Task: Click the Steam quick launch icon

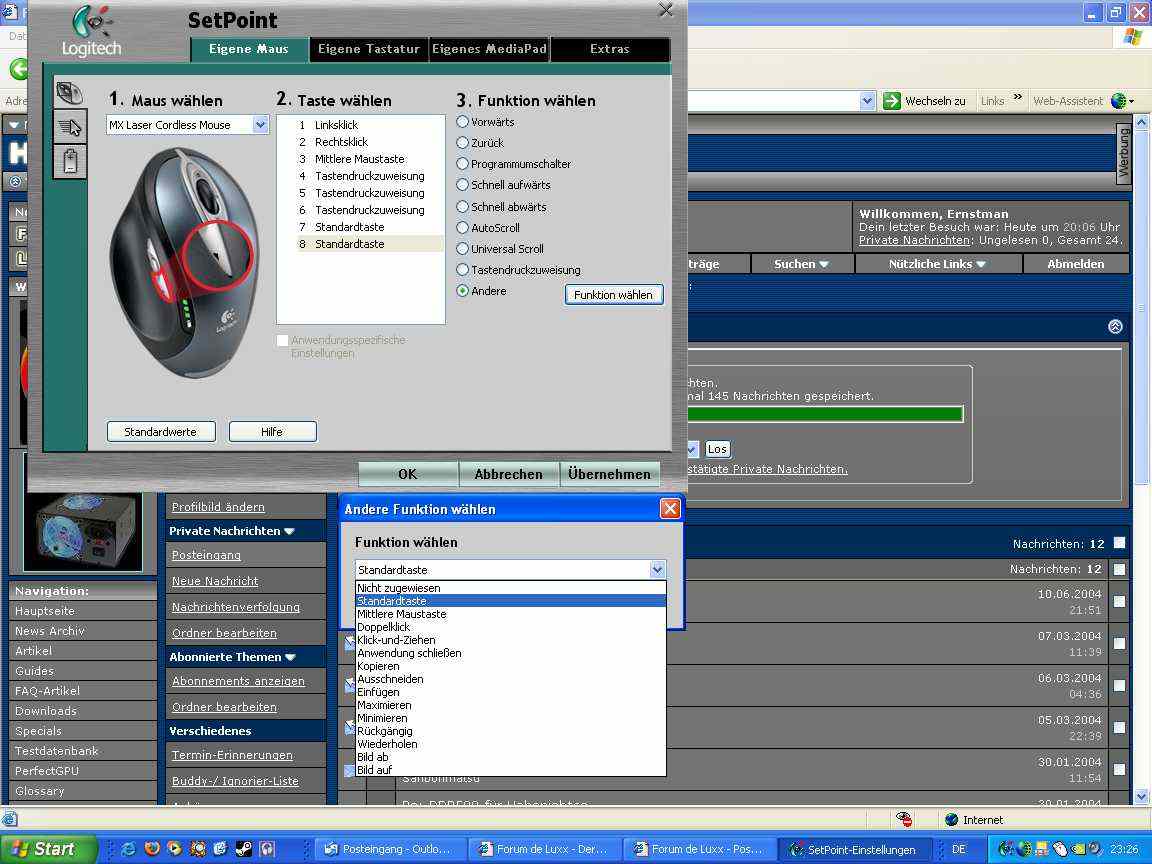Action: click(244, 849)
